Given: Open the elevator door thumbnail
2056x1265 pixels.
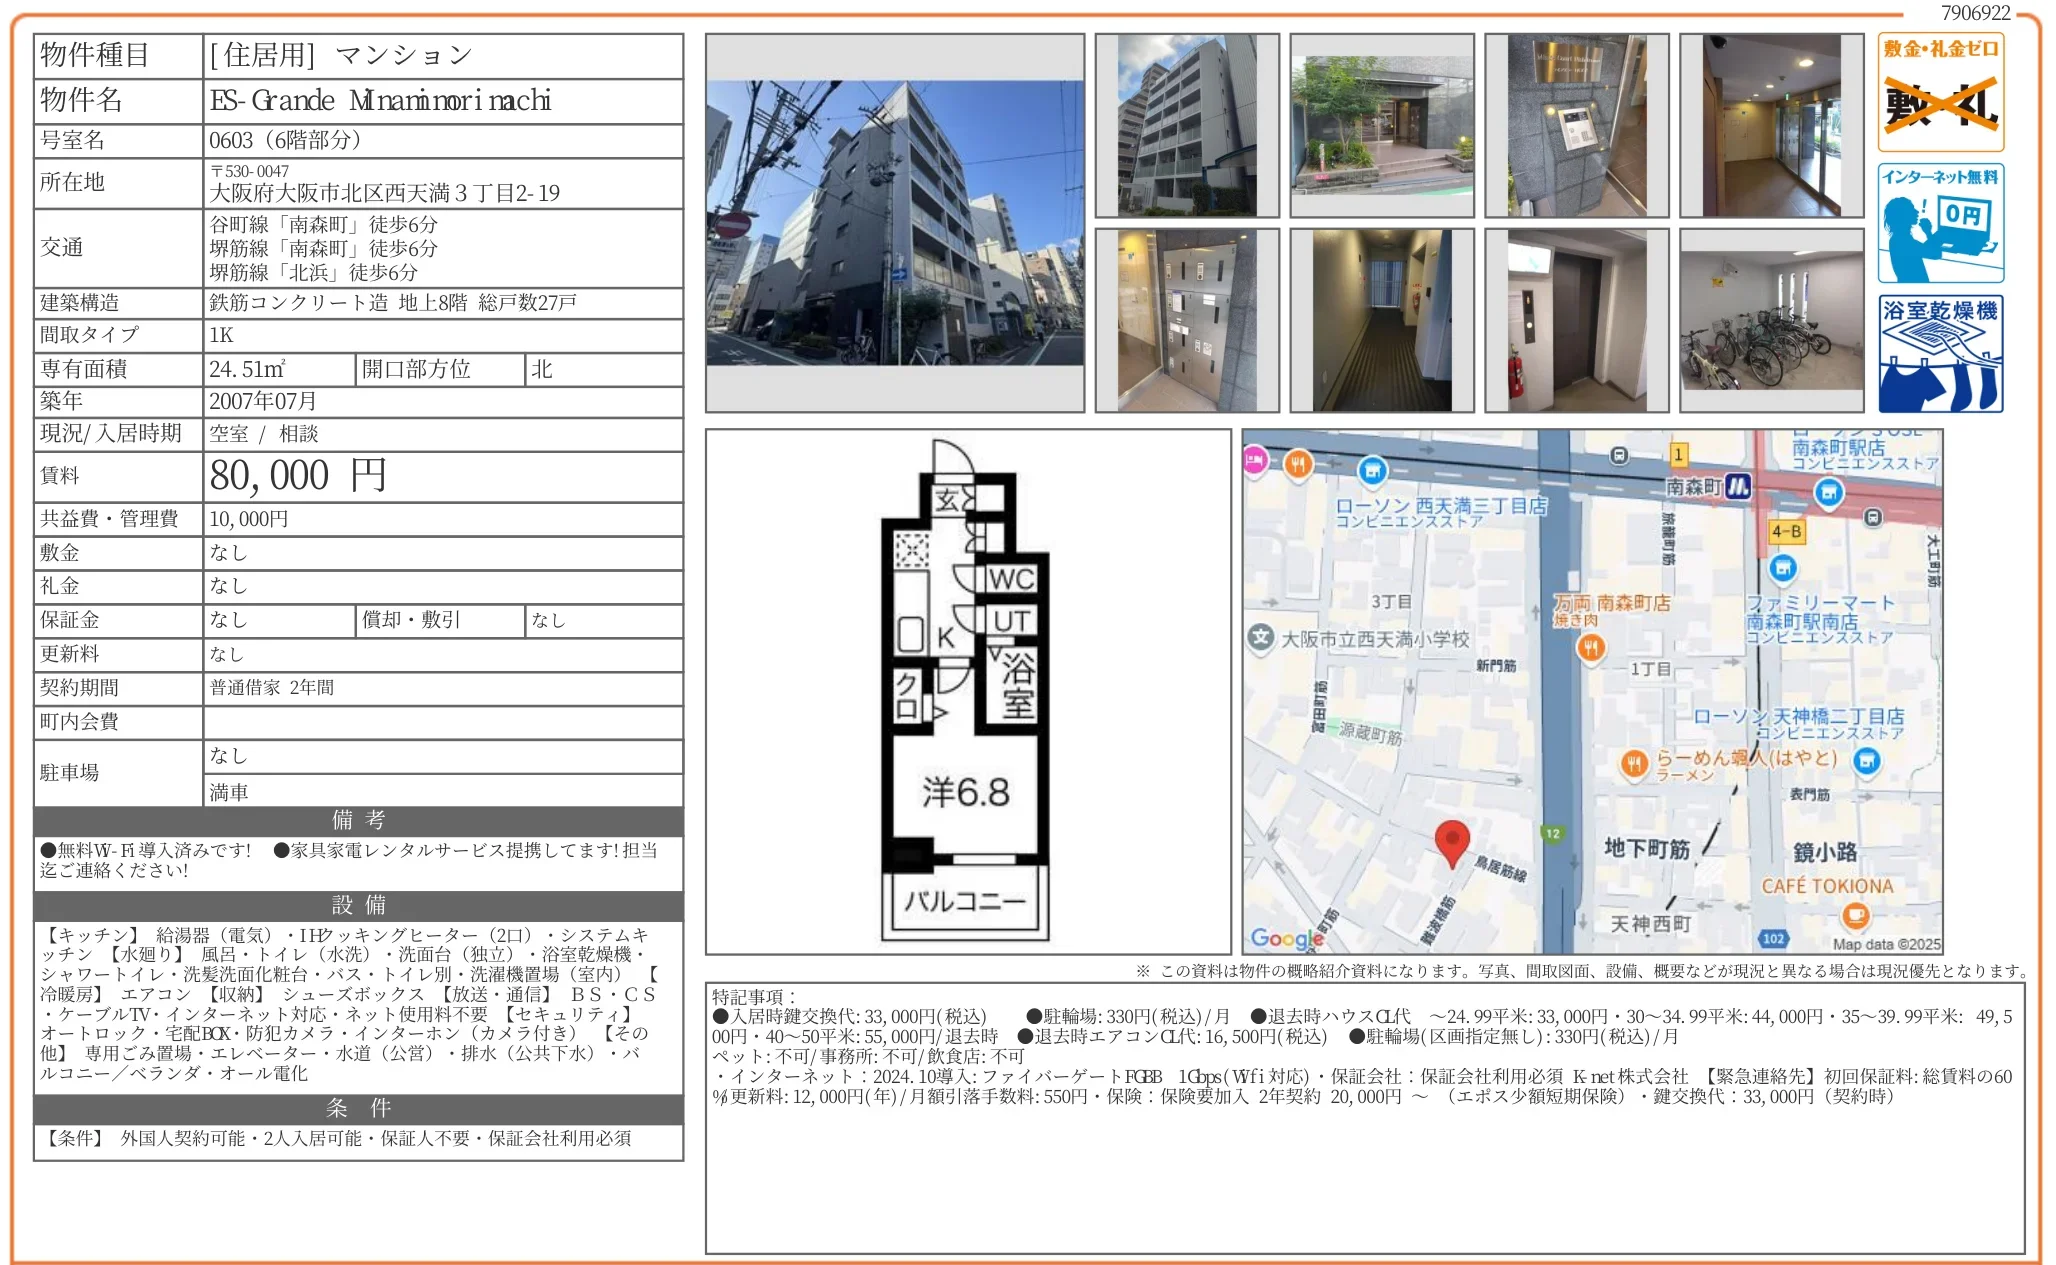Looking at the screenshot, I should pos(1576,321).
